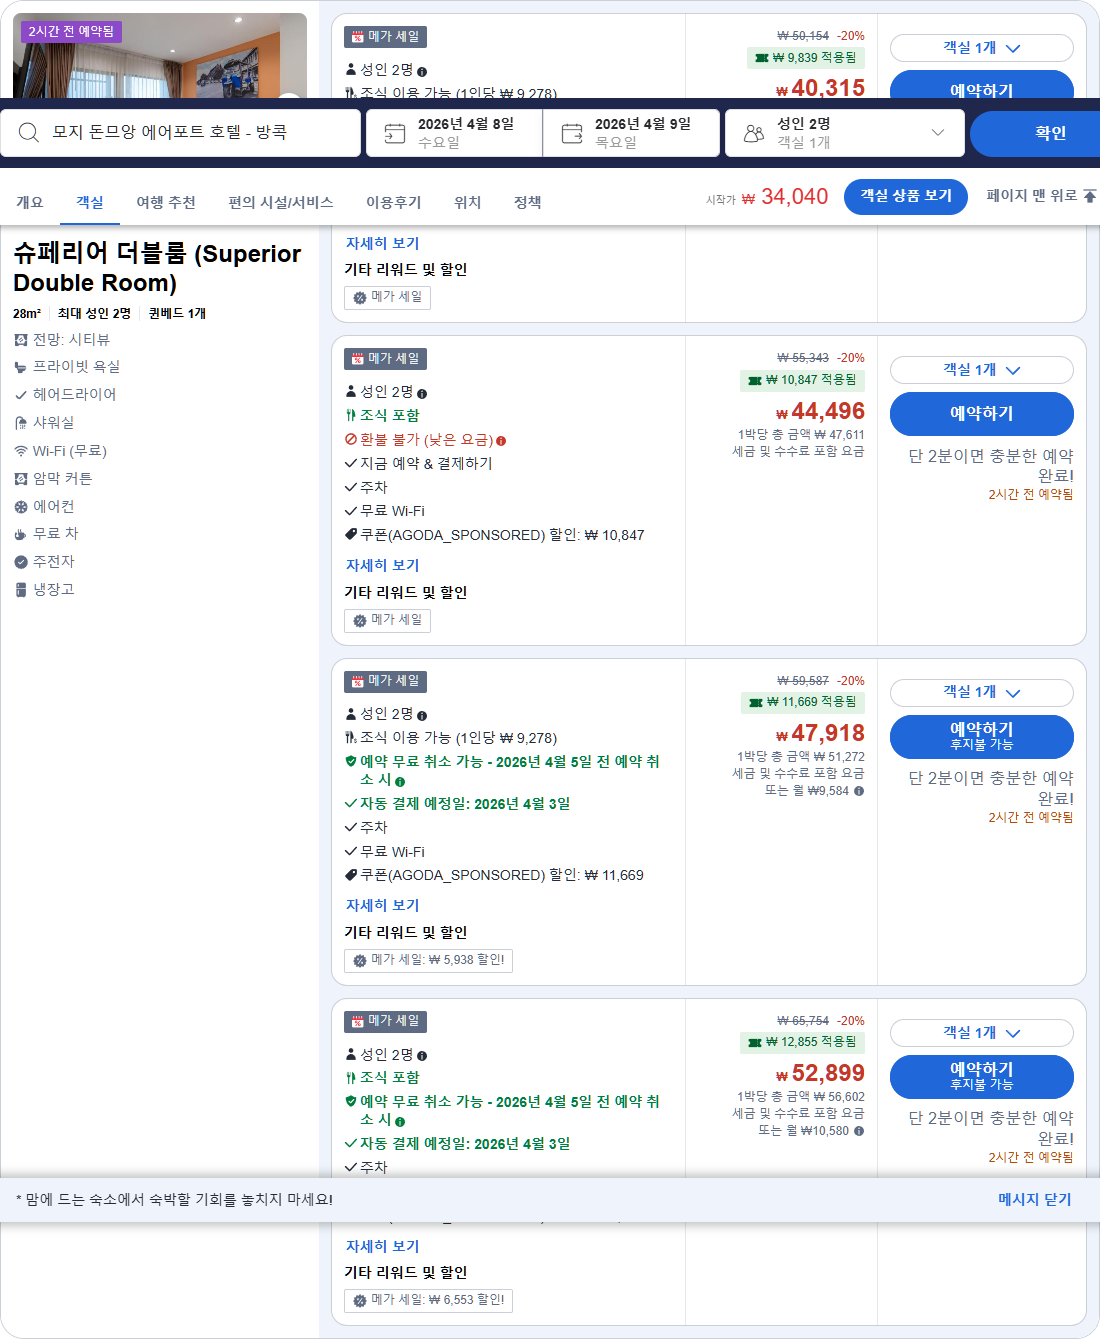Switch to the 개요 tab
Viewport: 1100px width, 1340px height.
click(x=30, y=202)
